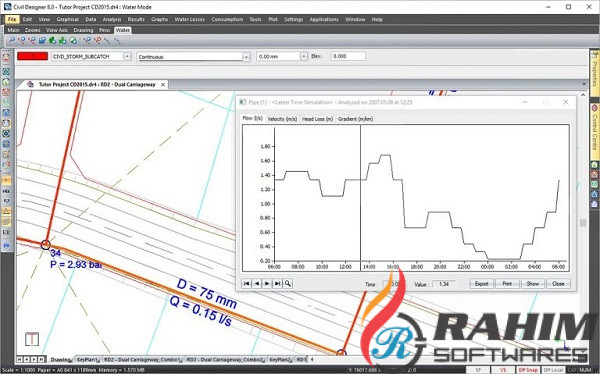The image size is (600, 374).
Task: Click the HL icon in the left sidebar
Action: 6,191
